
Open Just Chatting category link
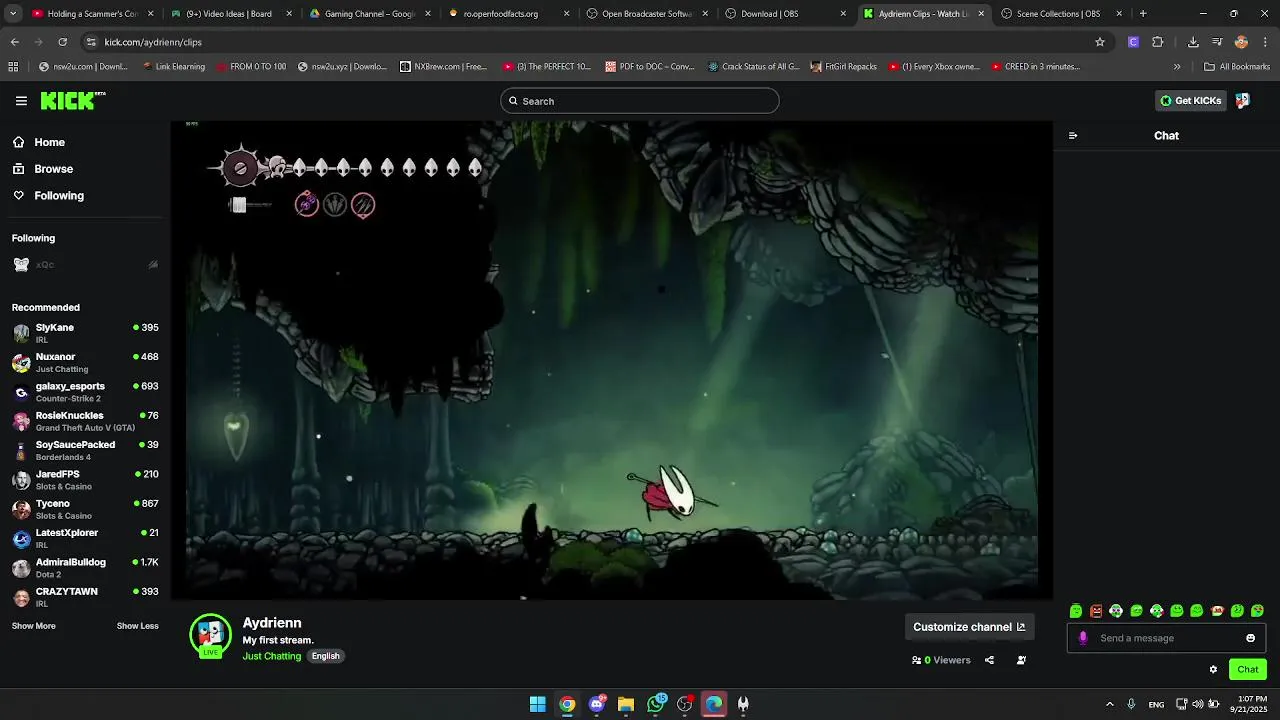(271, 656)
